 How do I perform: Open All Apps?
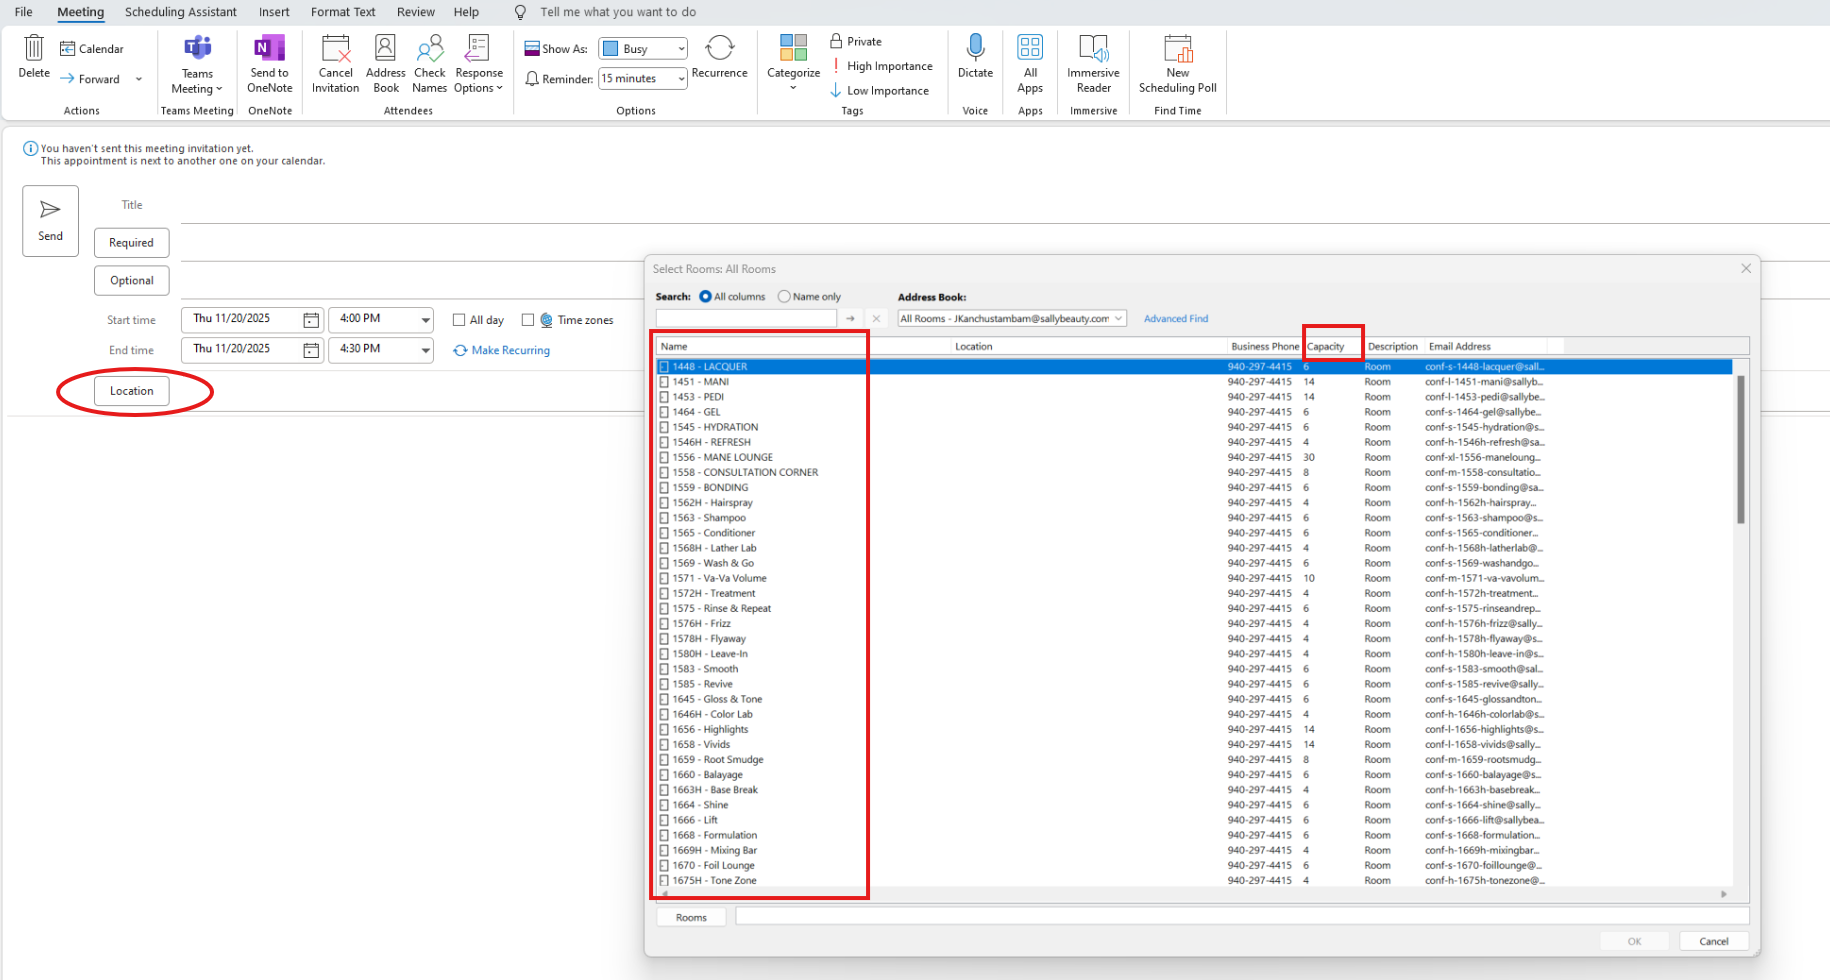pos(1030,64)
